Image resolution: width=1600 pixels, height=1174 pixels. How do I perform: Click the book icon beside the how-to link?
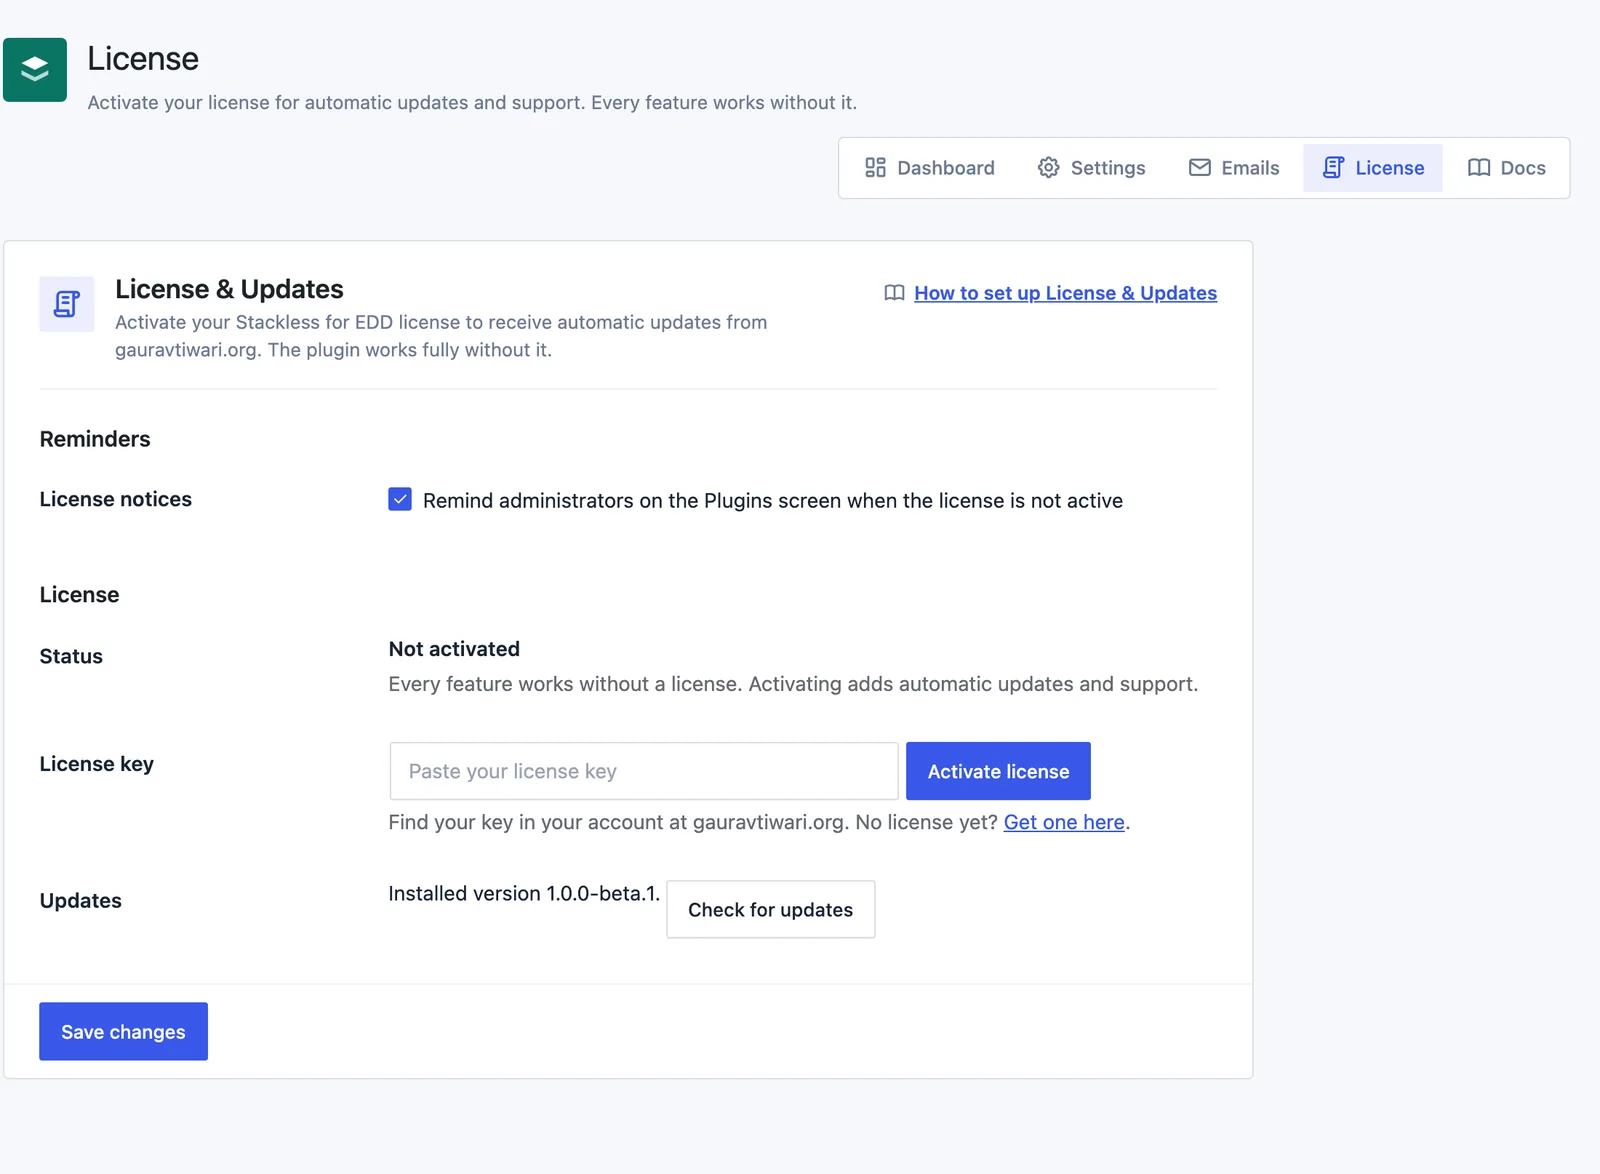pyautogui.click(x=894, y=293)
